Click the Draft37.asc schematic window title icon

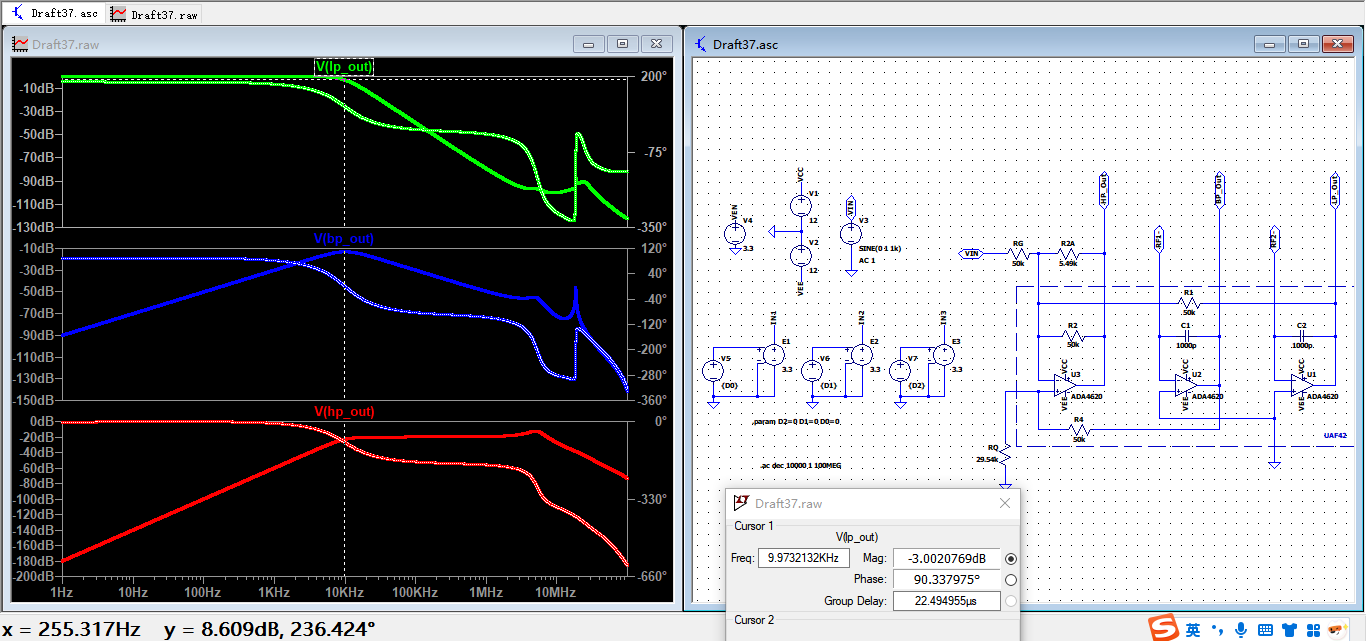700,44
